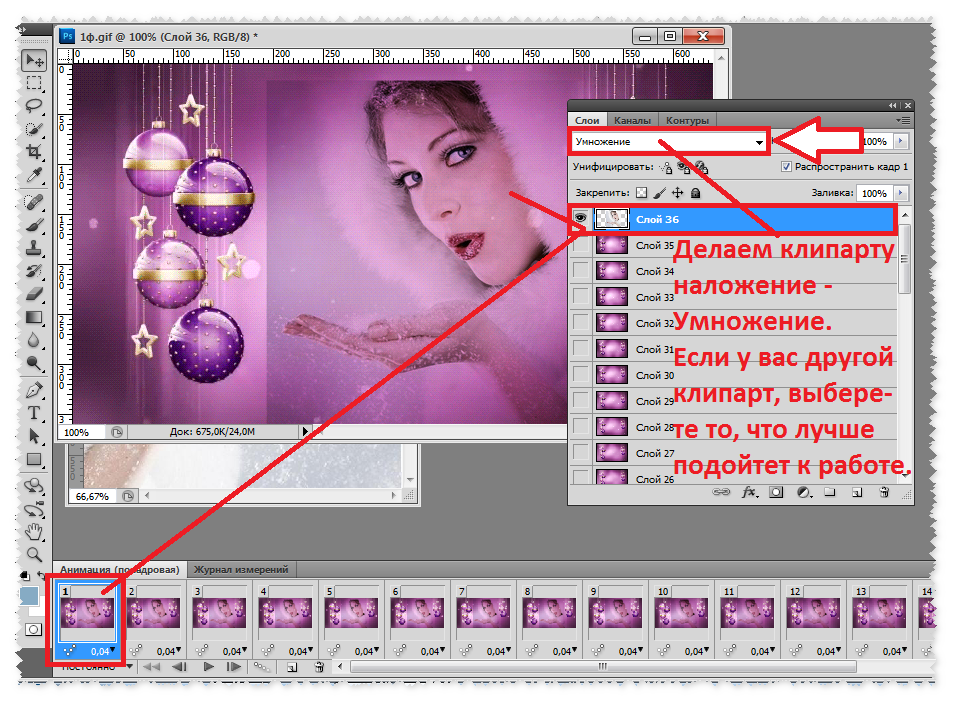Create a new layer group
953x702 pixels.
click(830, 492)
